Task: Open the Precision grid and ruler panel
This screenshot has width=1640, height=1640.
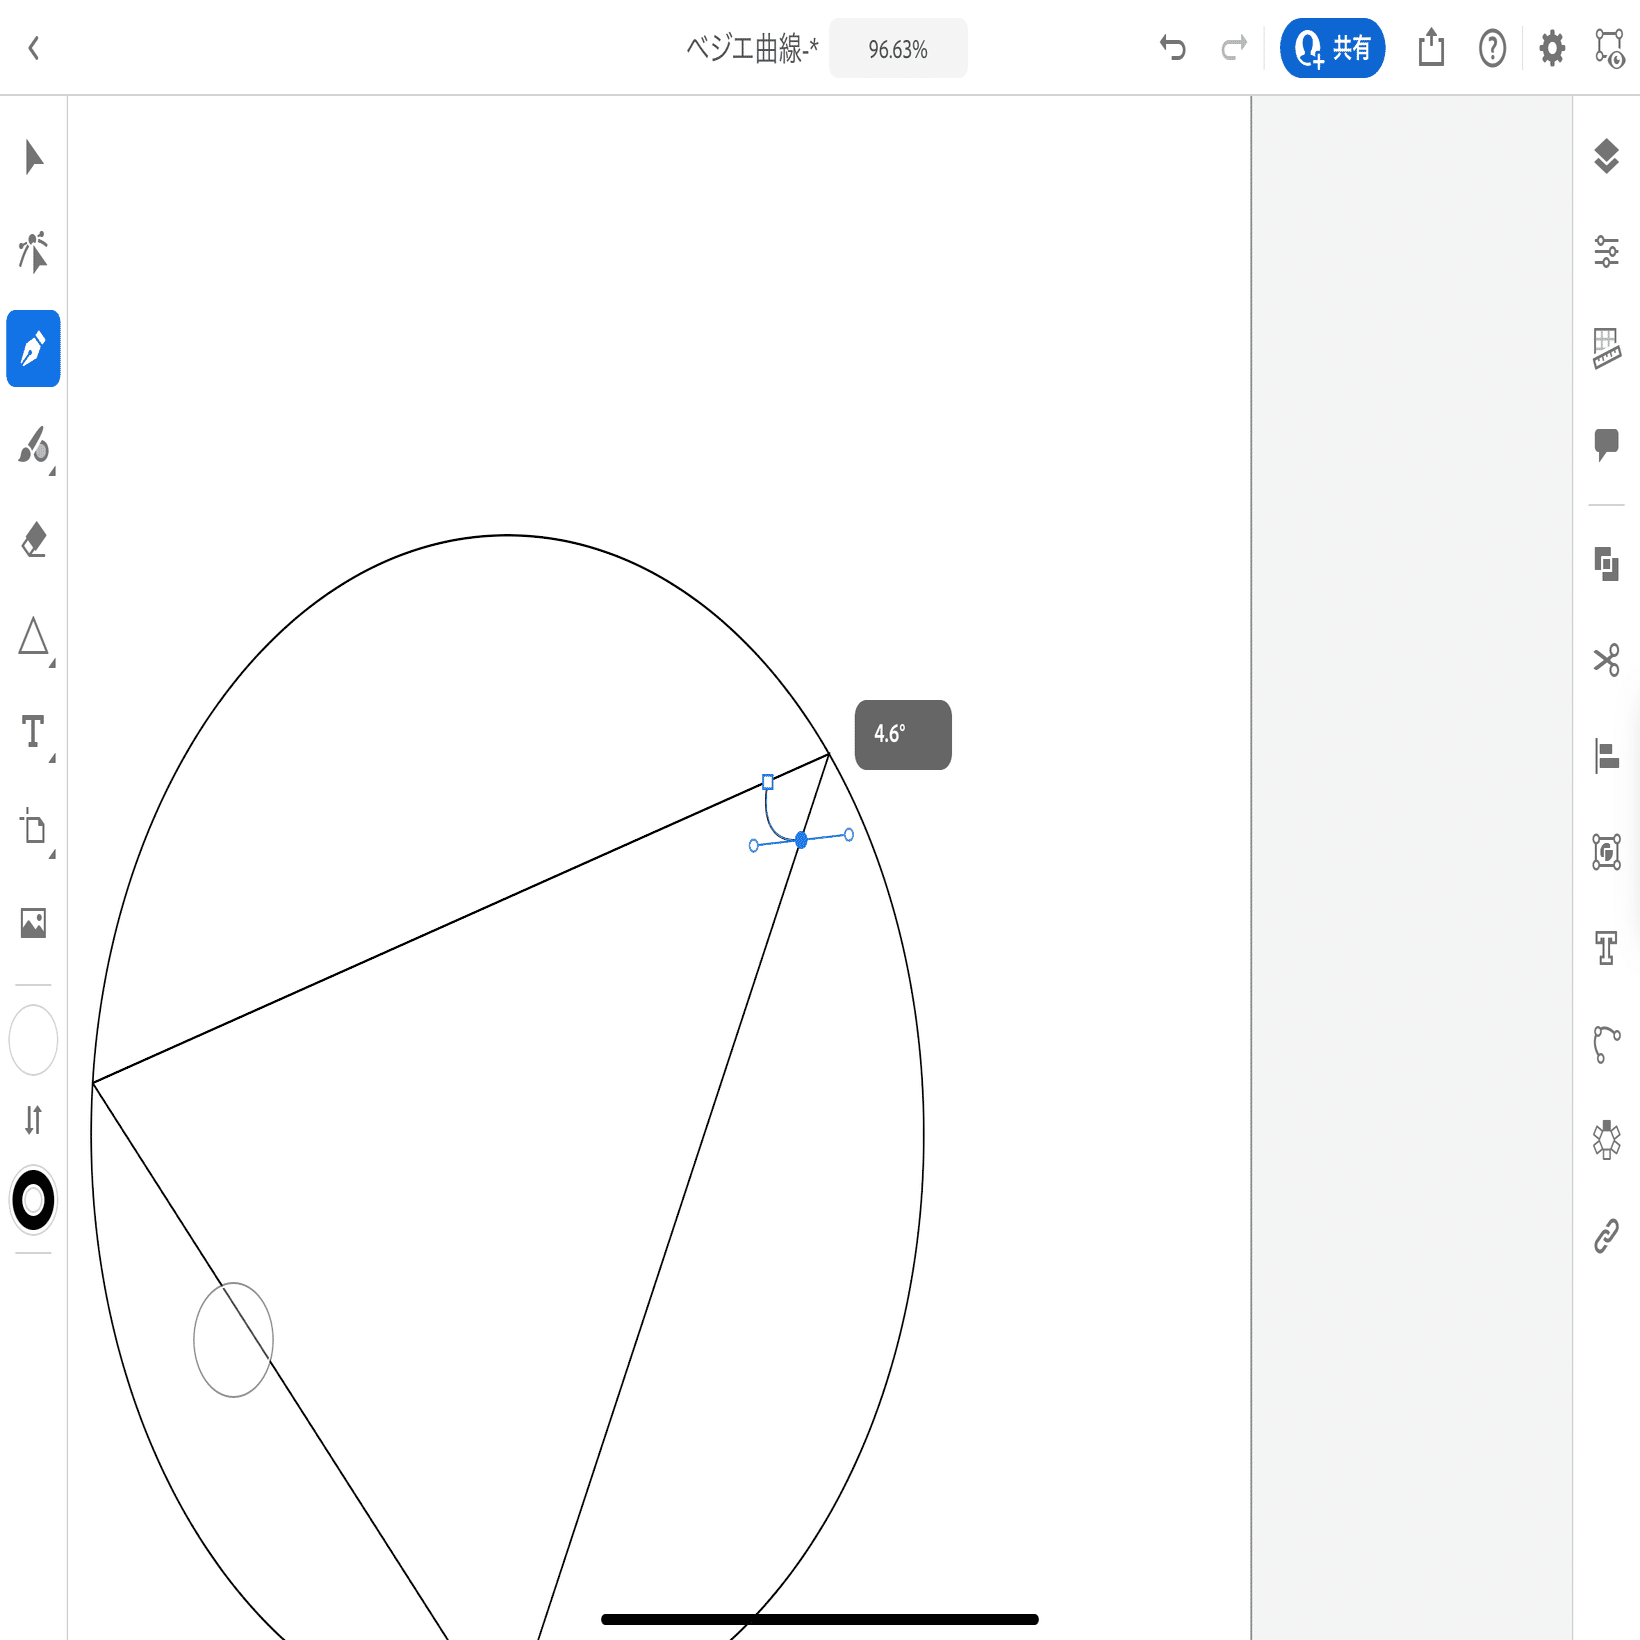Action: click(x=1606, y=348)
